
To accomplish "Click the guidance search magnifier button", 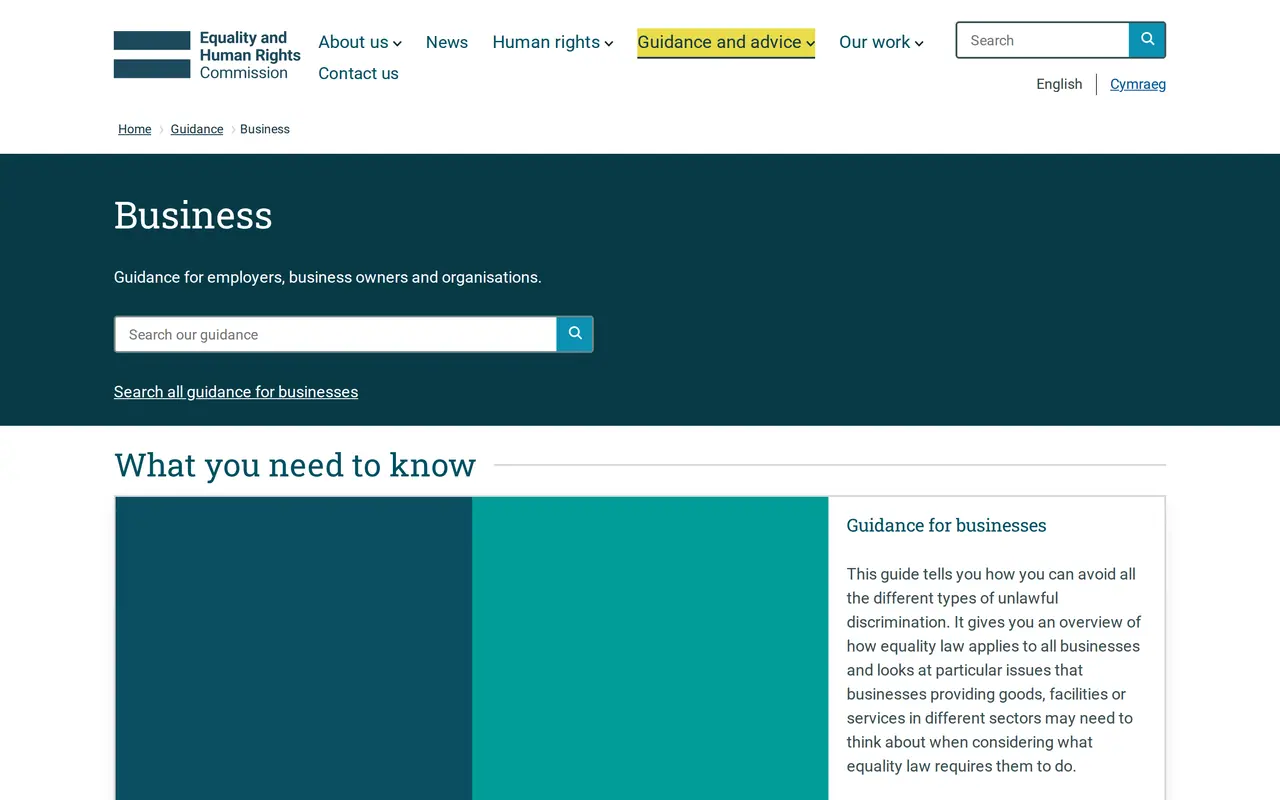I will pos(575,334).
